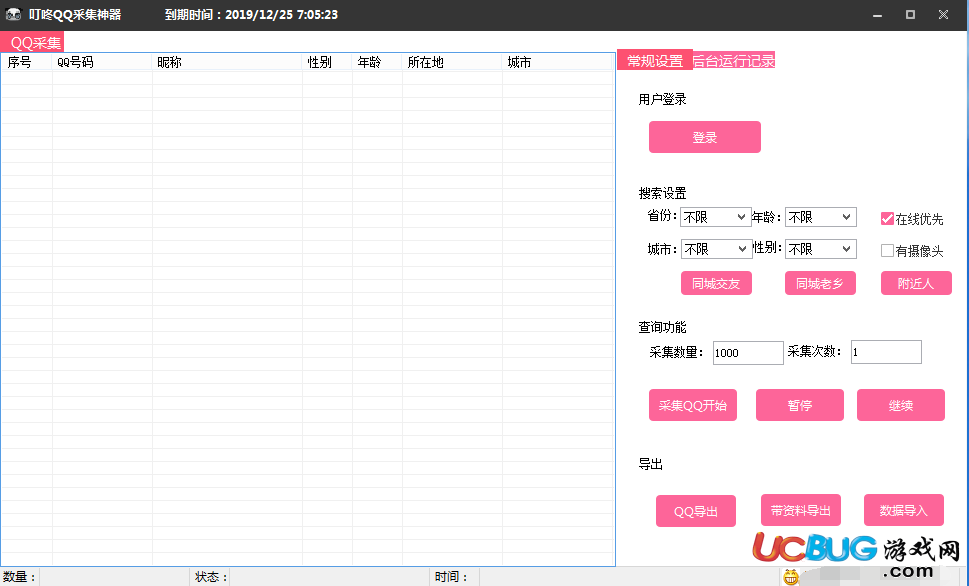The image size is (969, 586).
Task: Focus the 采集次数 input field
Action: (886, 352)
